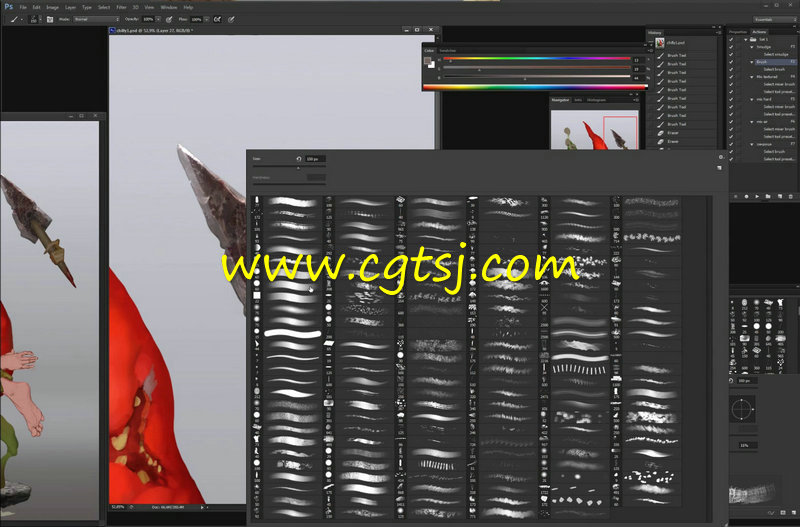Collapse the Smudge action
The image size is (800, 527).
click(x=752, y=47)
